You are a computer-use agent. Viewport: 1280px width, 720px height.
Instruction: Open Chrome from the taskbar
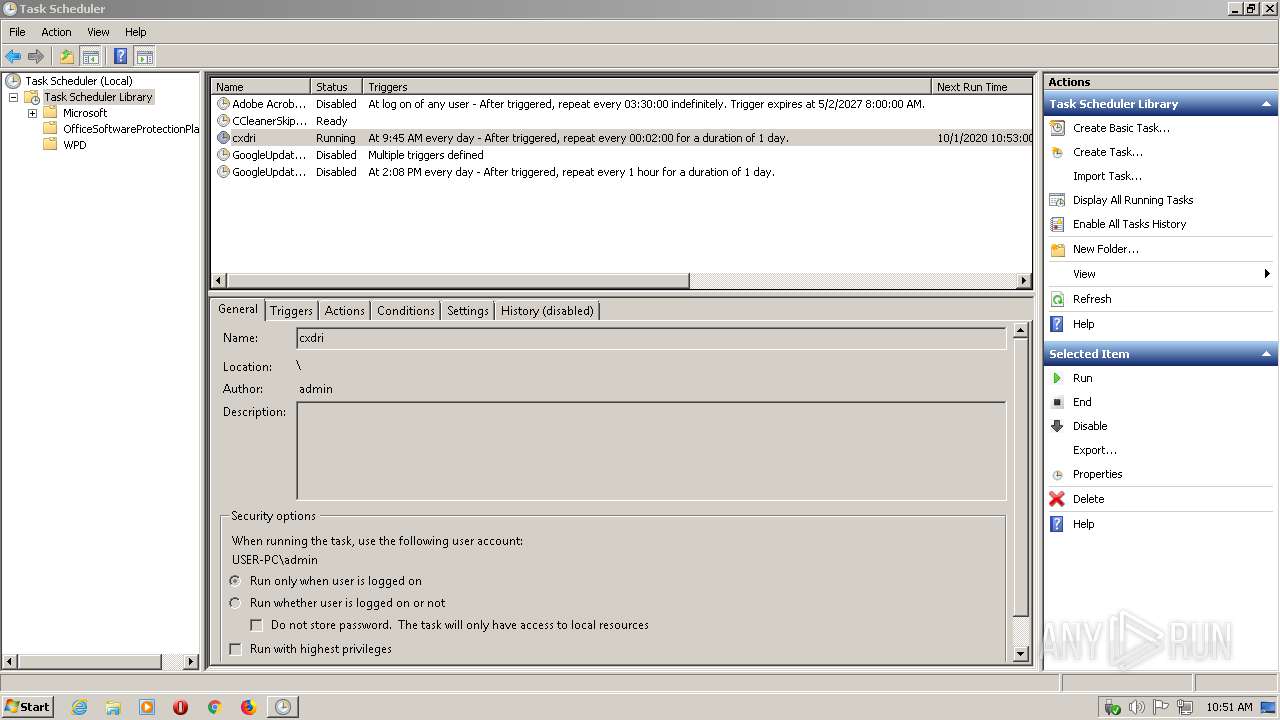214,707
